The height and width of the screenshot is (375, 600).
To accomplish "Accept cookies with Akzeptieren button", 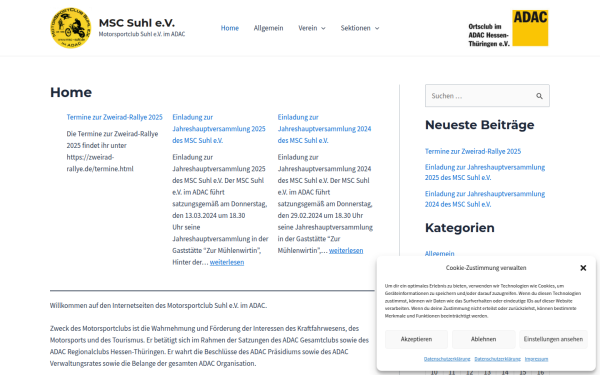I will click(x=416, y=339).
